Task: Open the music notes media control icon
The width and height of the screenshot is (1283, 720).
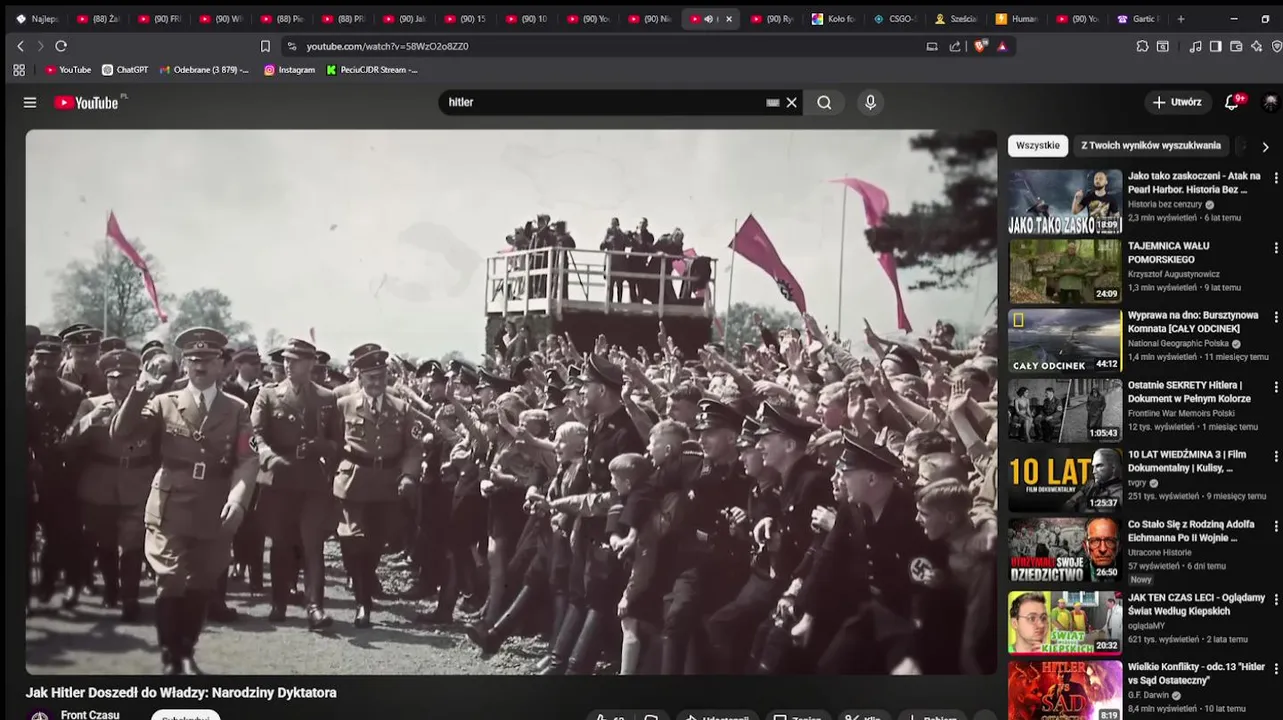Action: tap(1195, 46)
